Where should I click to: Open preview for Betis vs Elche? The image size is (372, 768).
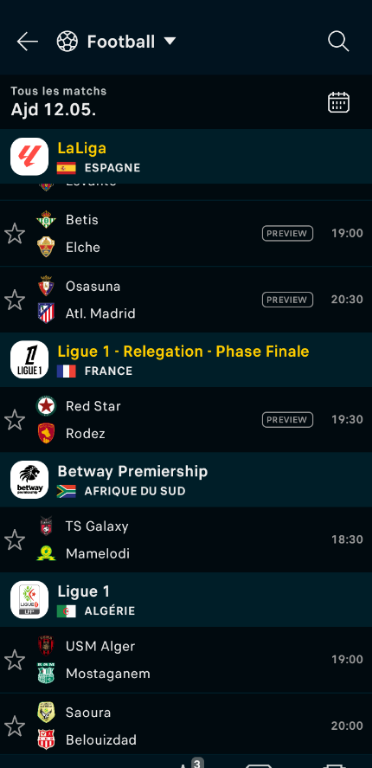287,234
